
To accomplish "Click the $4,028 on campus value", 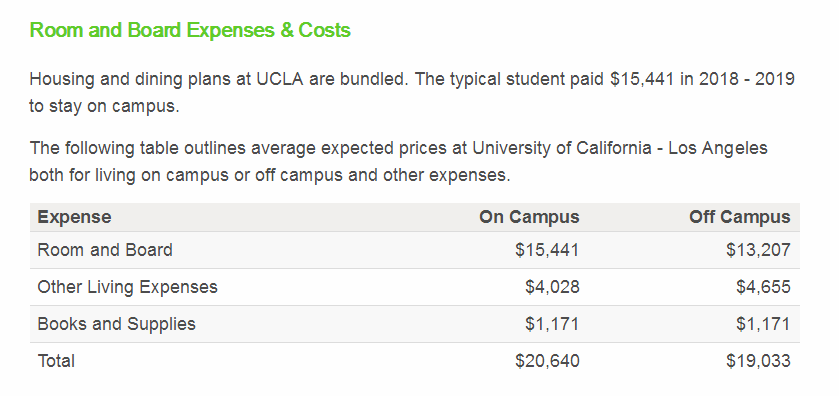I will click(x=552, y=287).
